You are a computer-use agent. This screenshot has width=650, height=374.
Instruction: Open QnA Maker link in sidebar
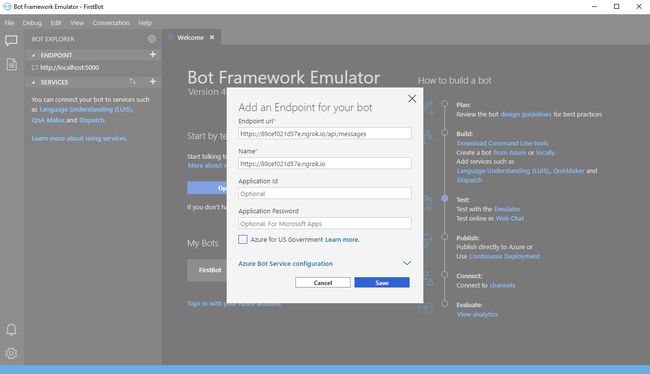coord(48,120)
